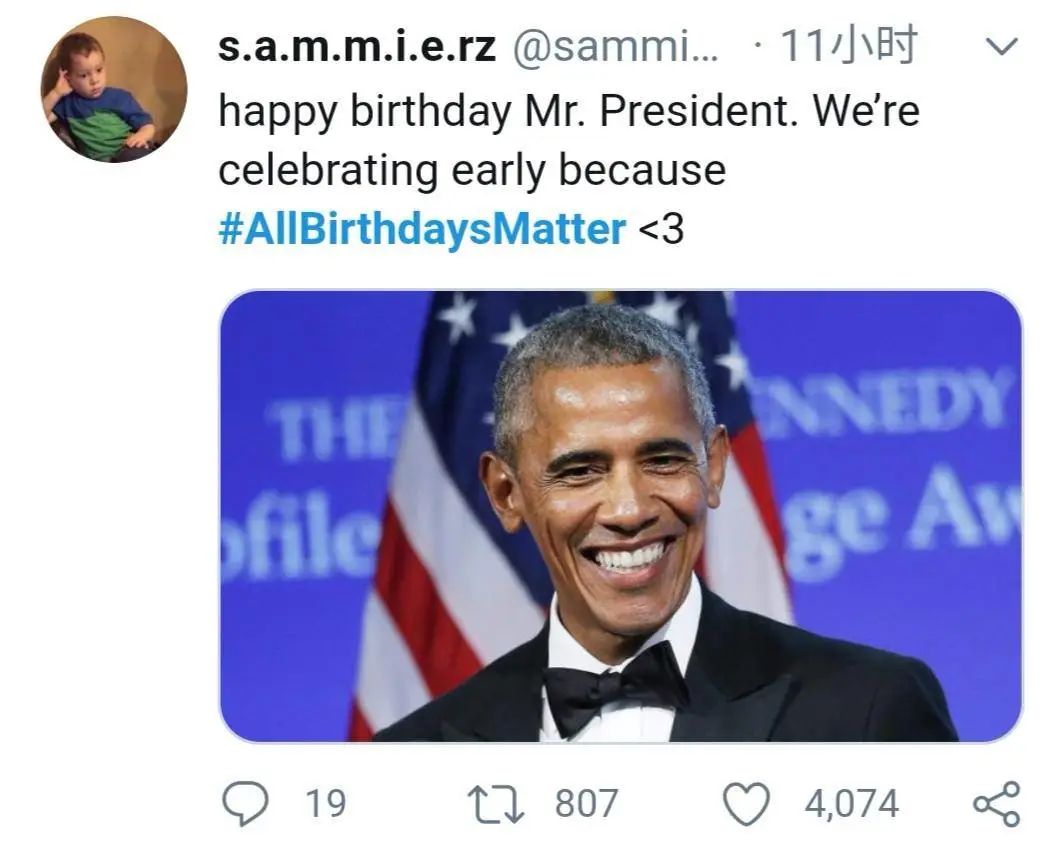Like the tweet with the heart icon
The width and height of the screenshot is (1060, 847).
[x=746, y=804]
